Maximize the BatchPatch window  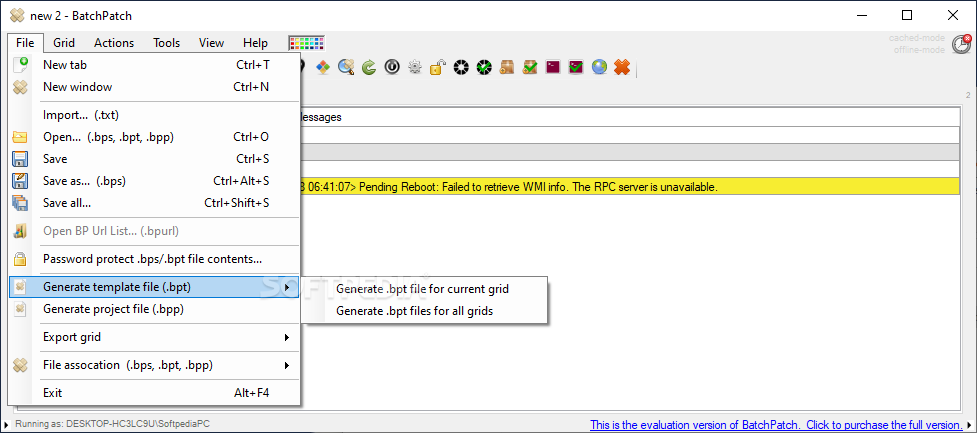click(907, 16)
